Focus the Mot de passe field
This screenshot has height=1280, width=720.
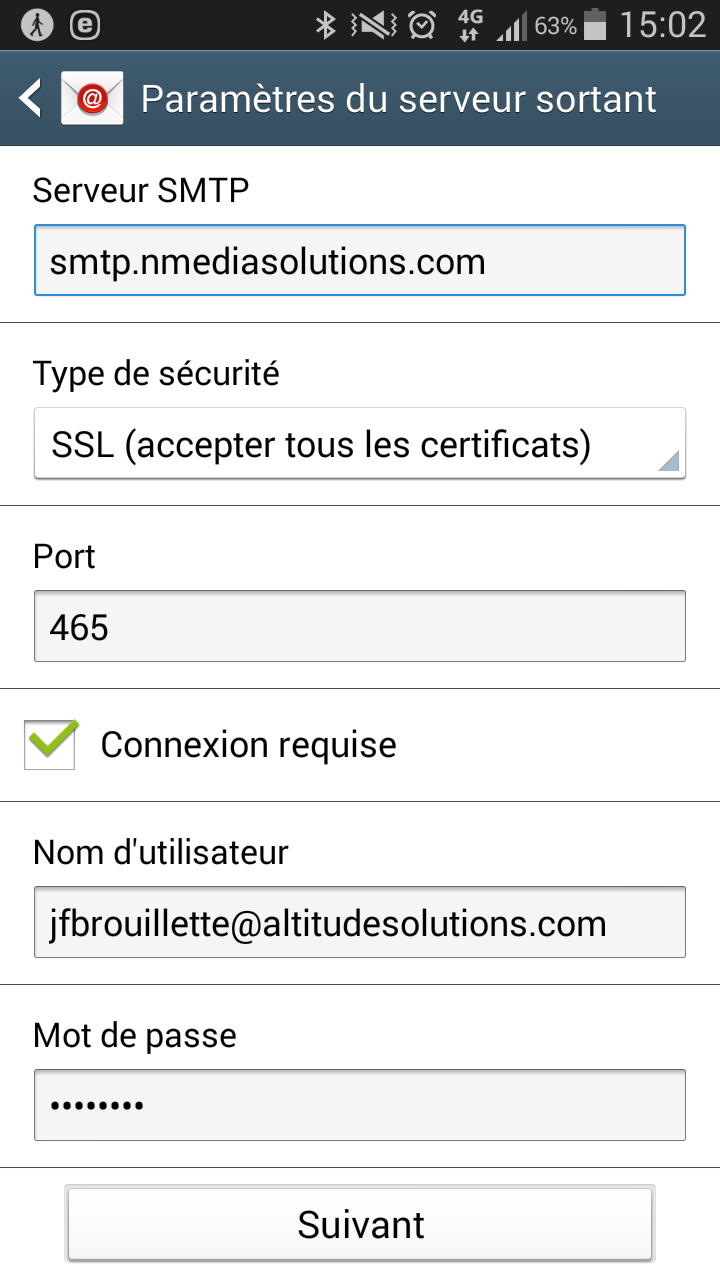pyautogui.click(x=360, y=1105)
